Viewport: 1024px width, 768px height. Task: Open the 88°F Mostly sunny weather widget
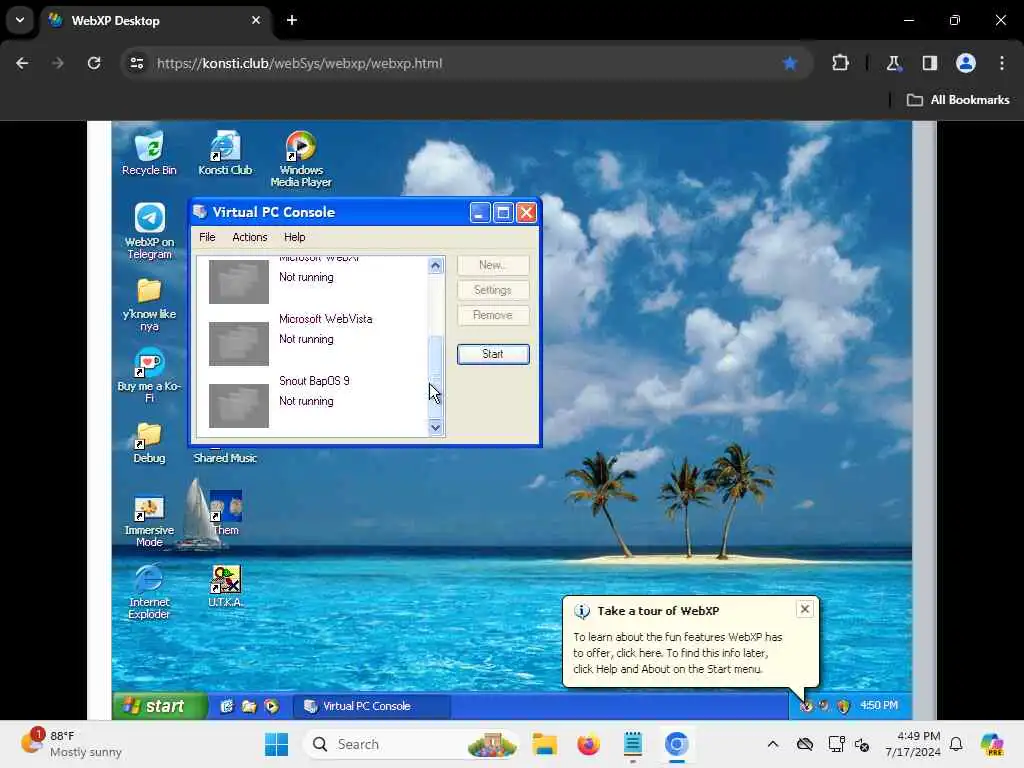coord(72,744)
